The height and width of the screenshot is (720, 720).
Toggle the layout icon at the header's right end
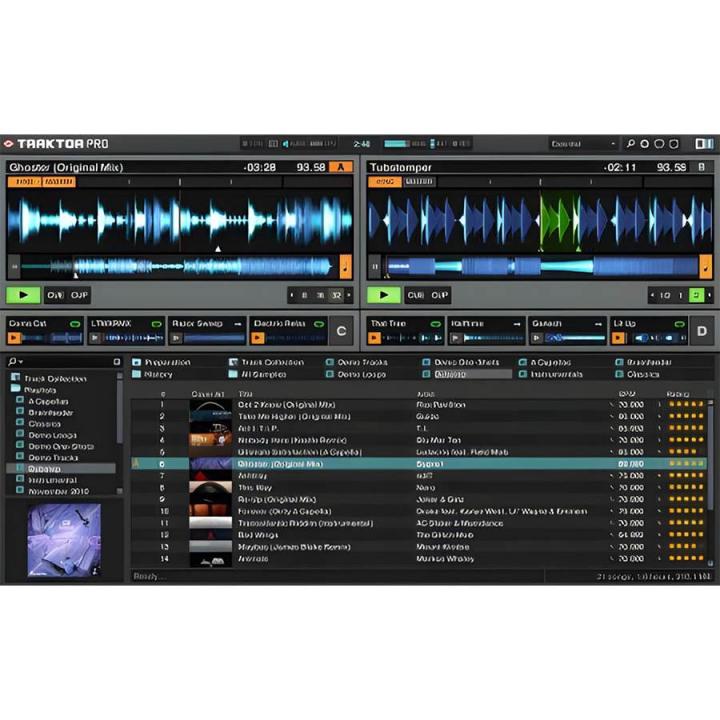coord(704,144)
